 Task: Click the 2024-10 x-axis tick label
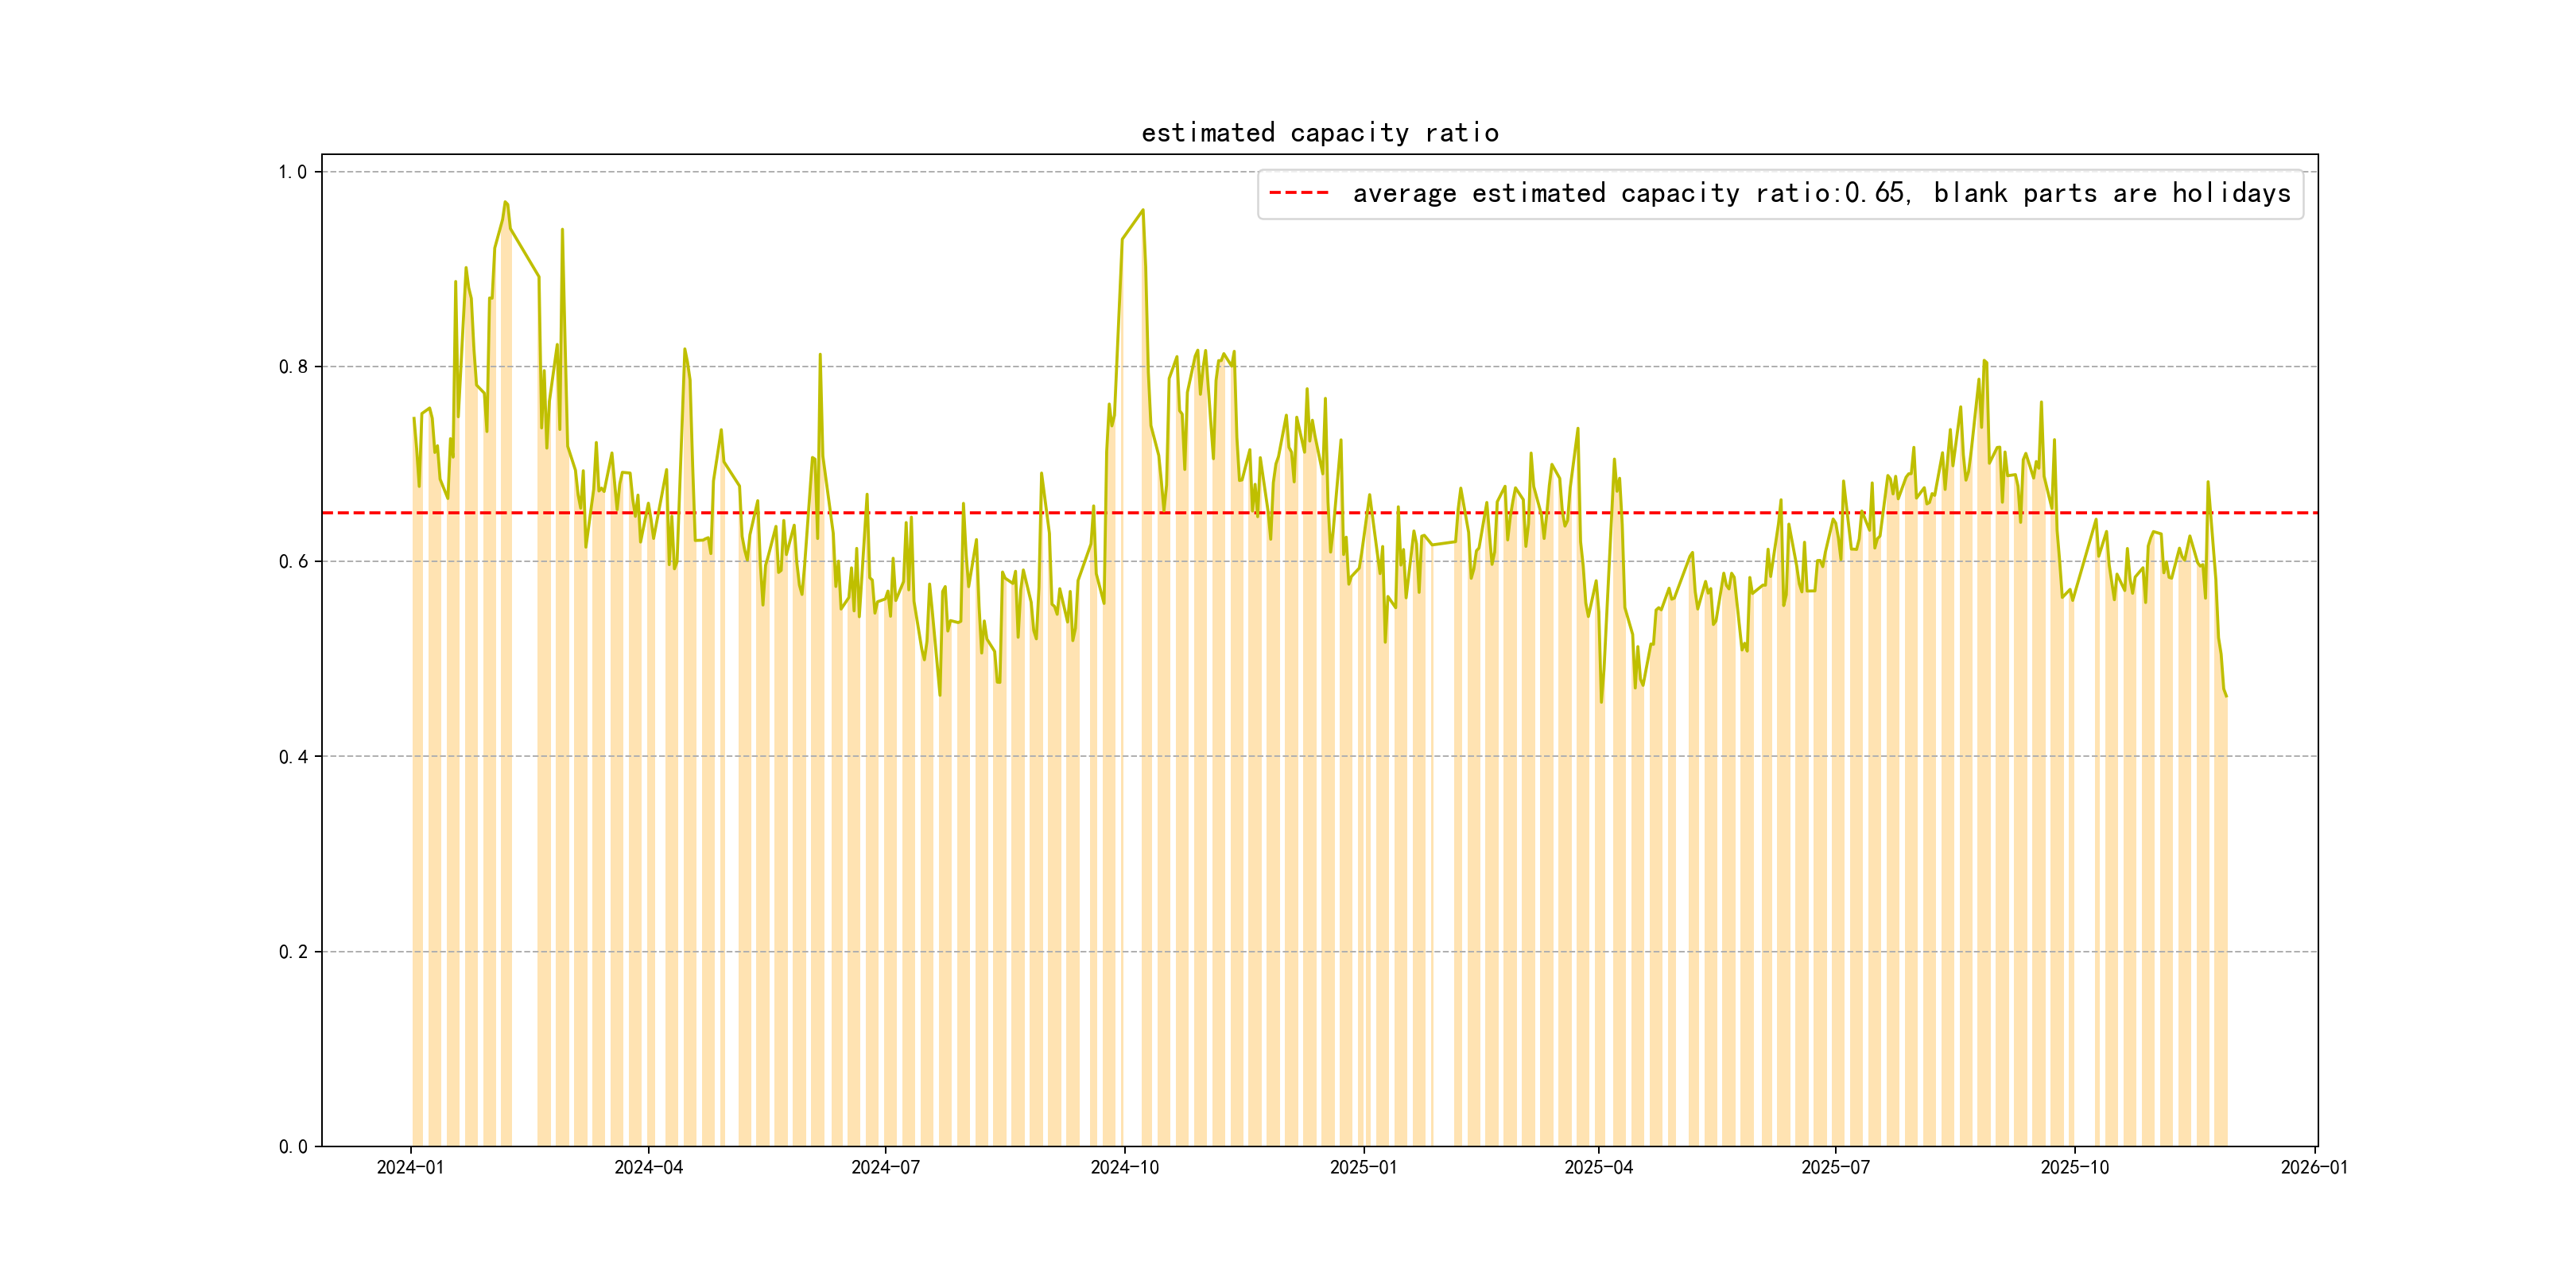(x=1124, y=1167)
